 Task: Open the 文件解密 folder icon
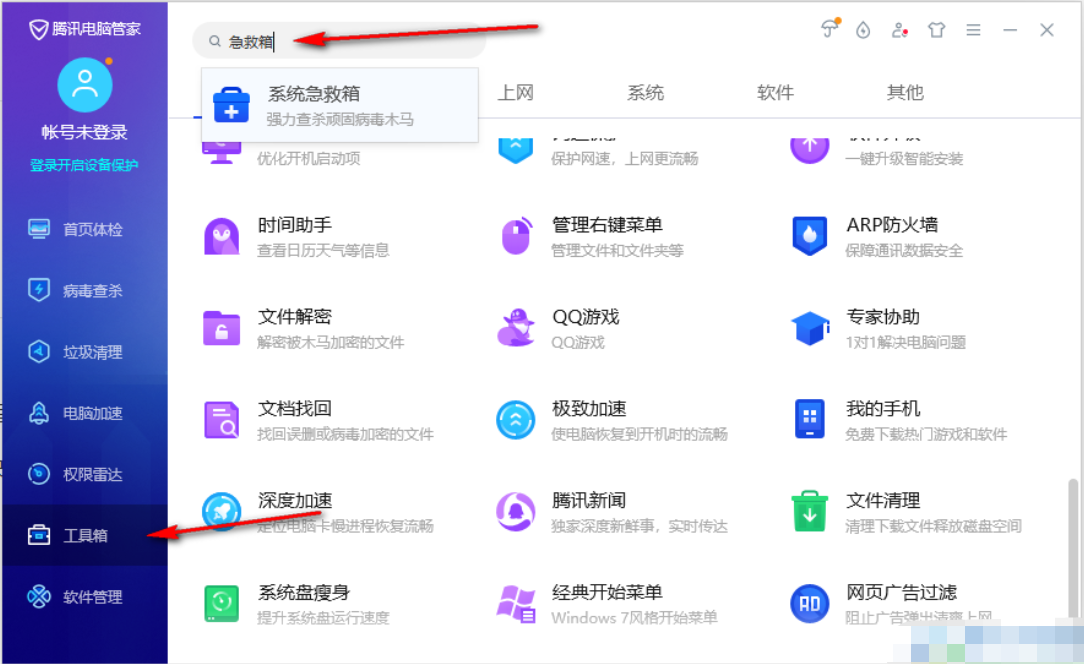click(x=221, y=328)
